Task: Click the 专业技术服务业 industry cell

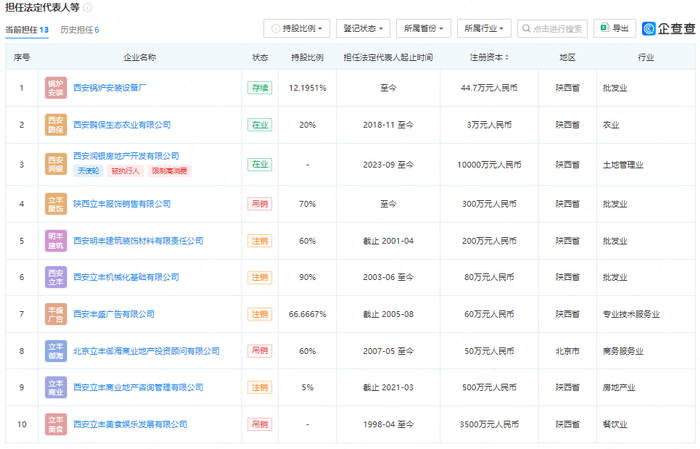Action: click(x=631, y=314)
